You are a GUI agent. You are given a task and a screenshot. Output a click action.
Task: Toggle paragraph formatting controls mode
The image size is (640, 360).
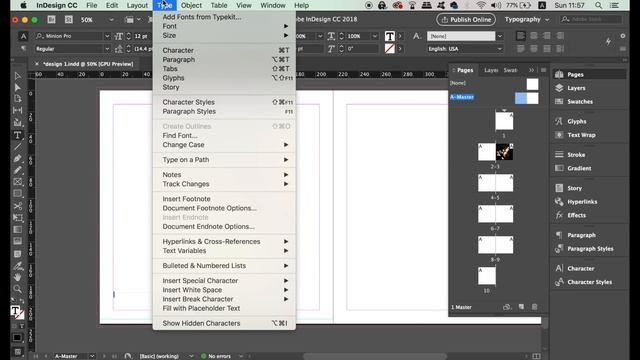23,49
